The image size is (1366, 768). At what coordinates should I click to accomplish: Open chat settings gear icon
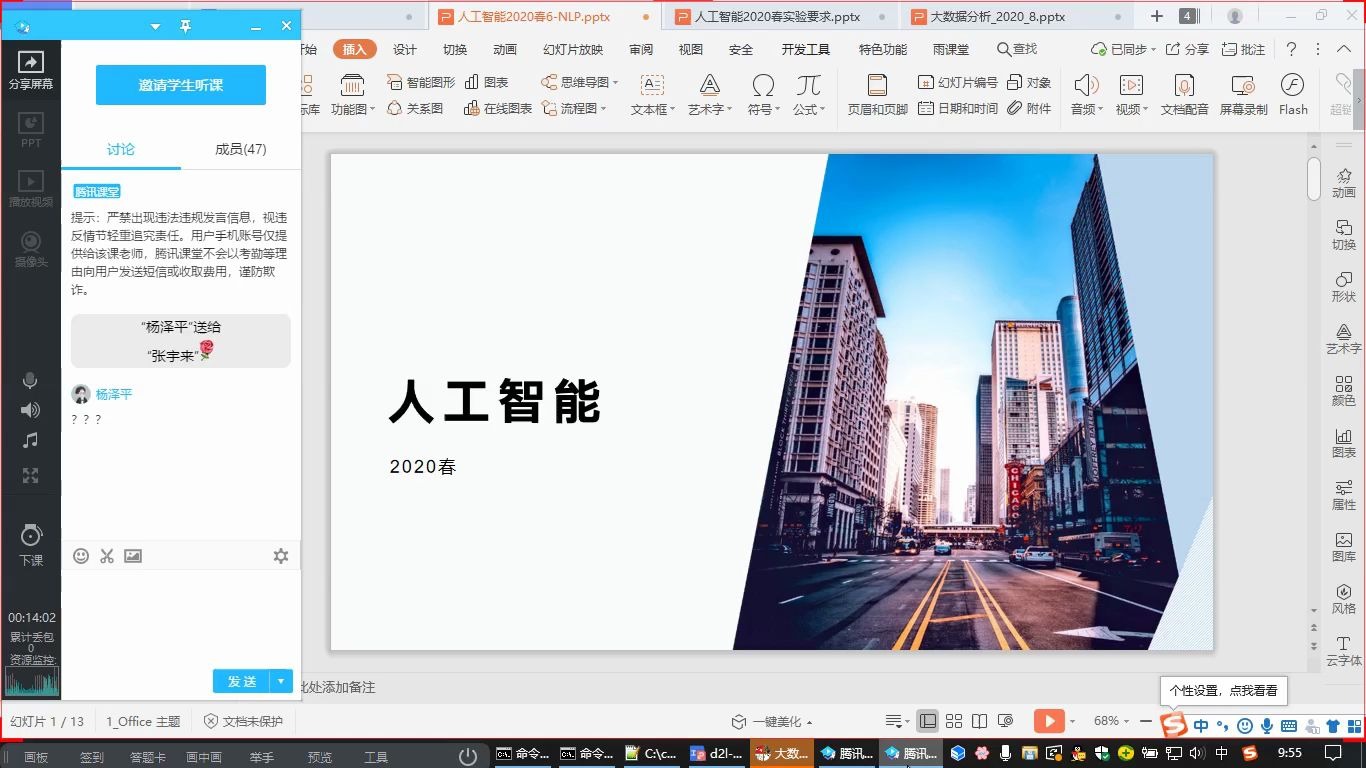pyautogui.click(x=281, y=556)
